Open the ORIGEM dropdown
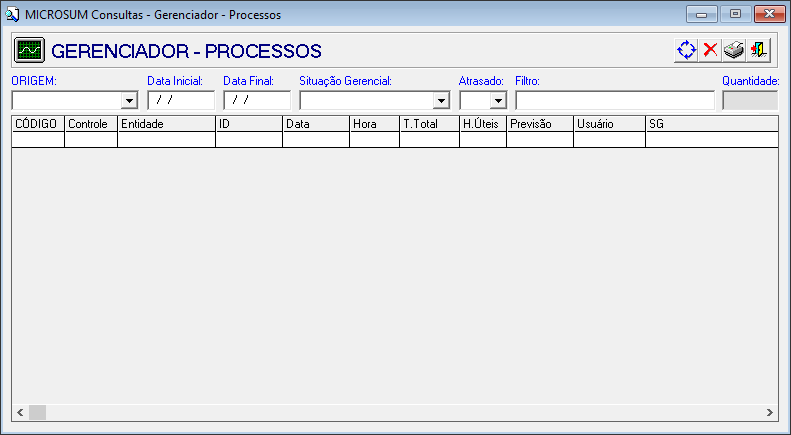The height and width of the screenshot is (435, 791). (128, 100)
